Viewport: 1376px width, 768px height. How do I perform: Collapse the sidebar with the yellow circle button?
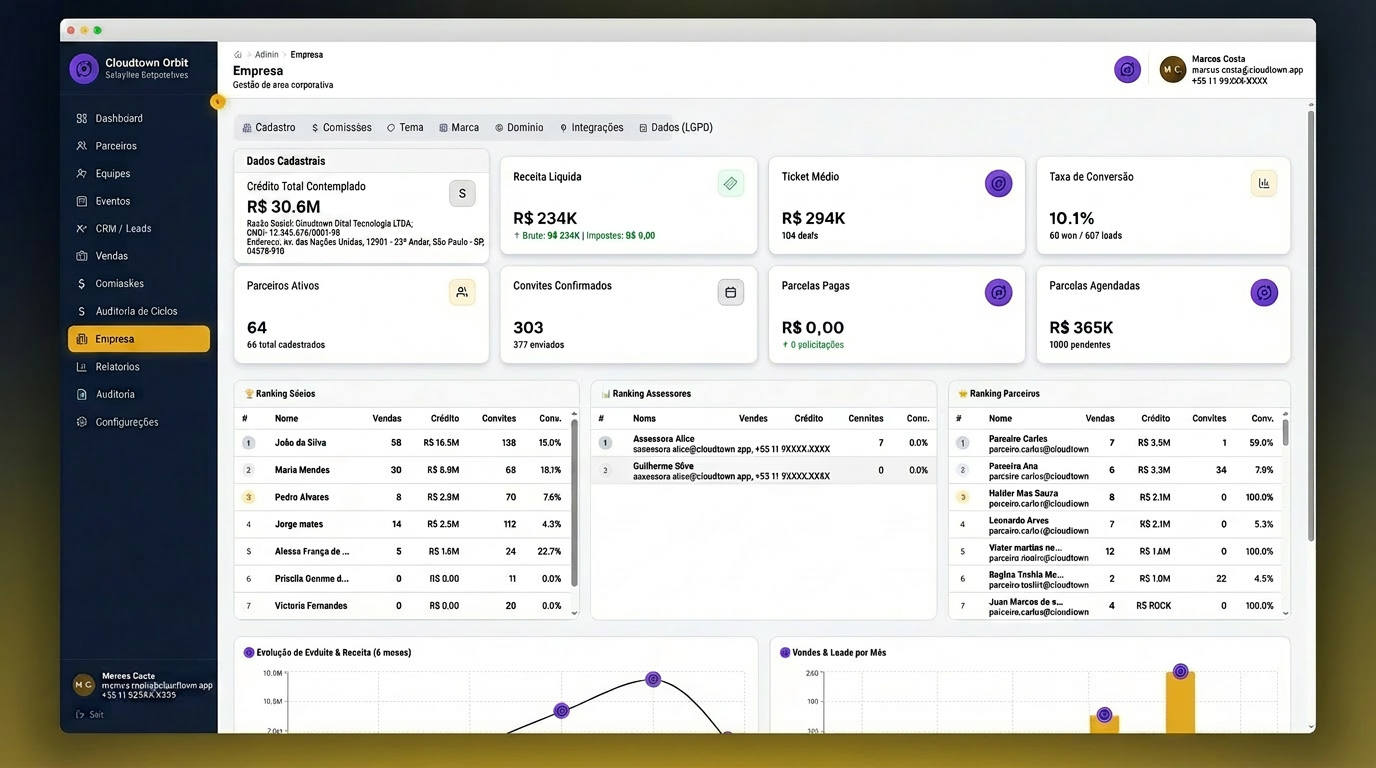[217, 101]
